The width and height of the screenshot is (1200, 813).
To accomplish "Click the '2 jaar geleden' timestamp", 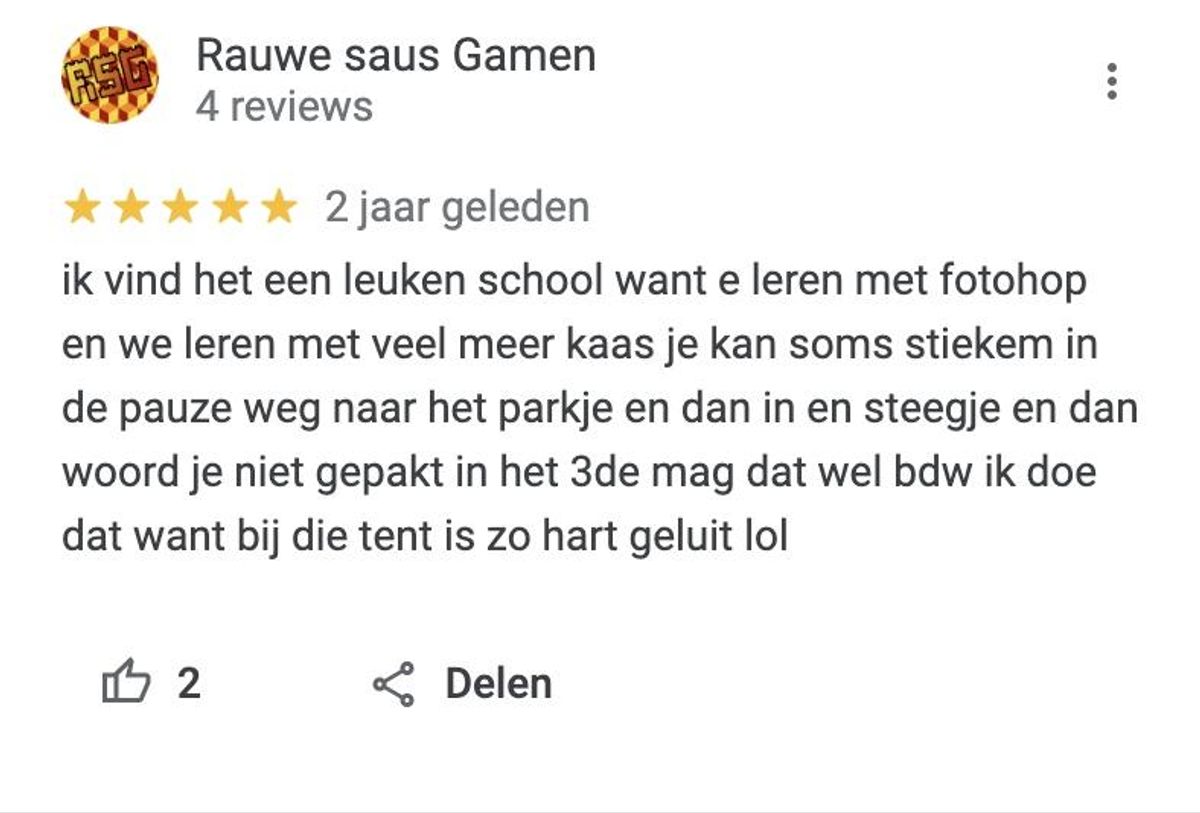I will [x=457, y=208].
